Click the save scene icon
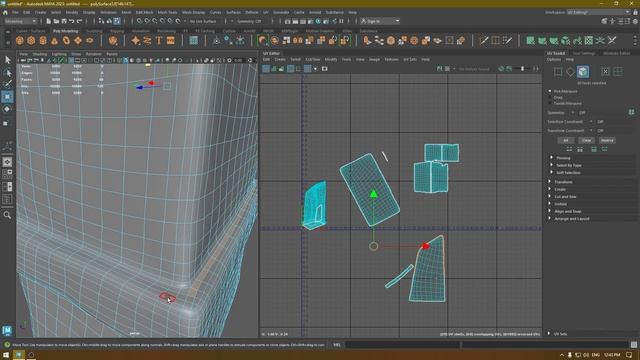This screenshot has width=640, height=360. (x=64, y=21)
